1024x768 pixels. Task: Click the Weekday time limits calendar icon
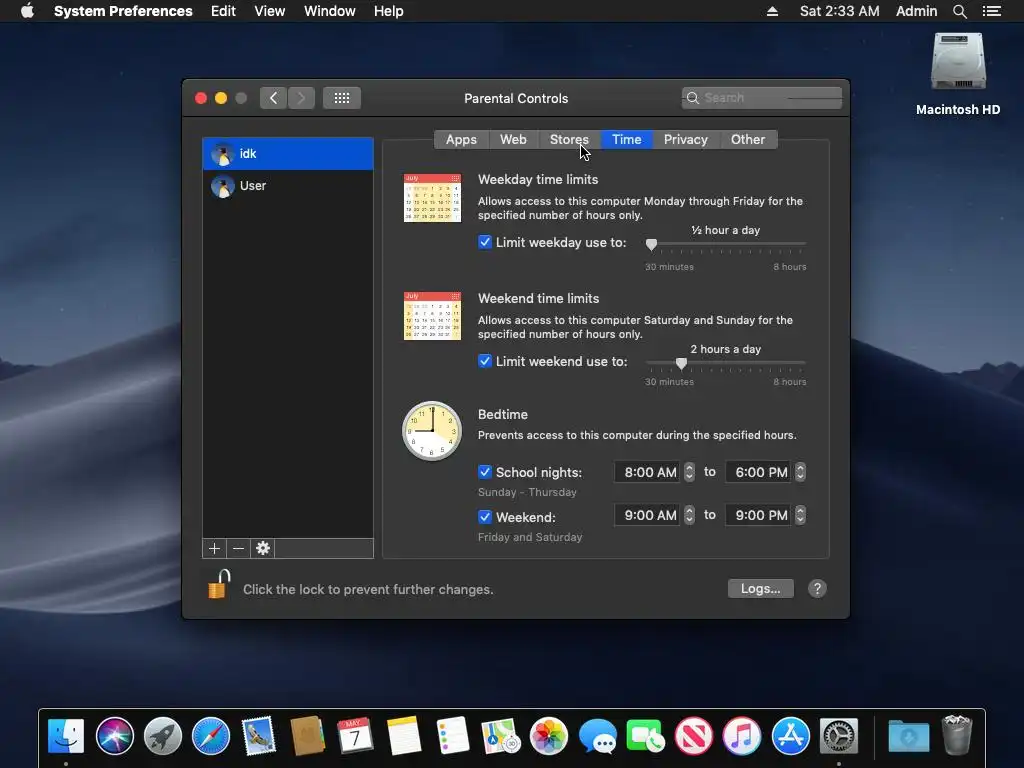point(432,198)
